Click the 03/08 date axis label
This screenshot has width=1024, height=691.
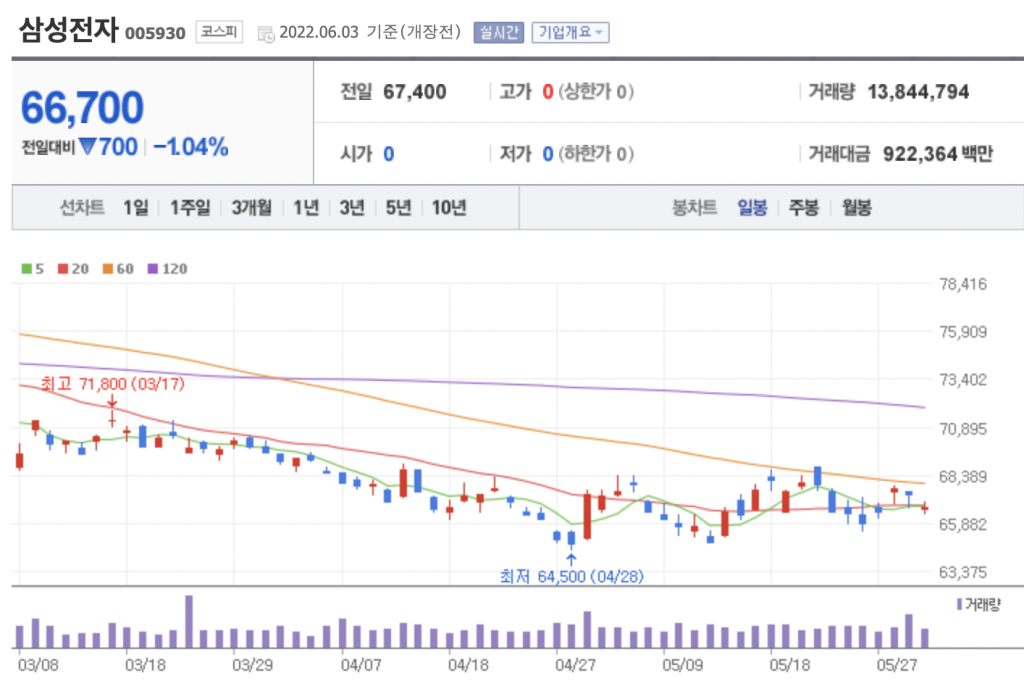[39, 665]
